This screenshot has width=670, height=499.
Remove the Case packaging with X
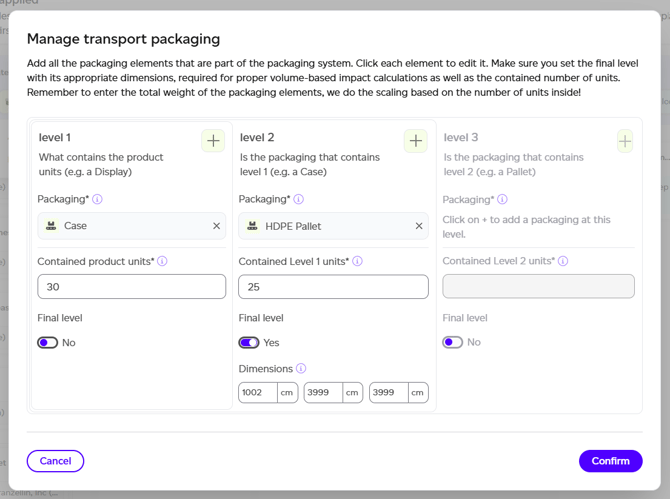pos(216,226)
